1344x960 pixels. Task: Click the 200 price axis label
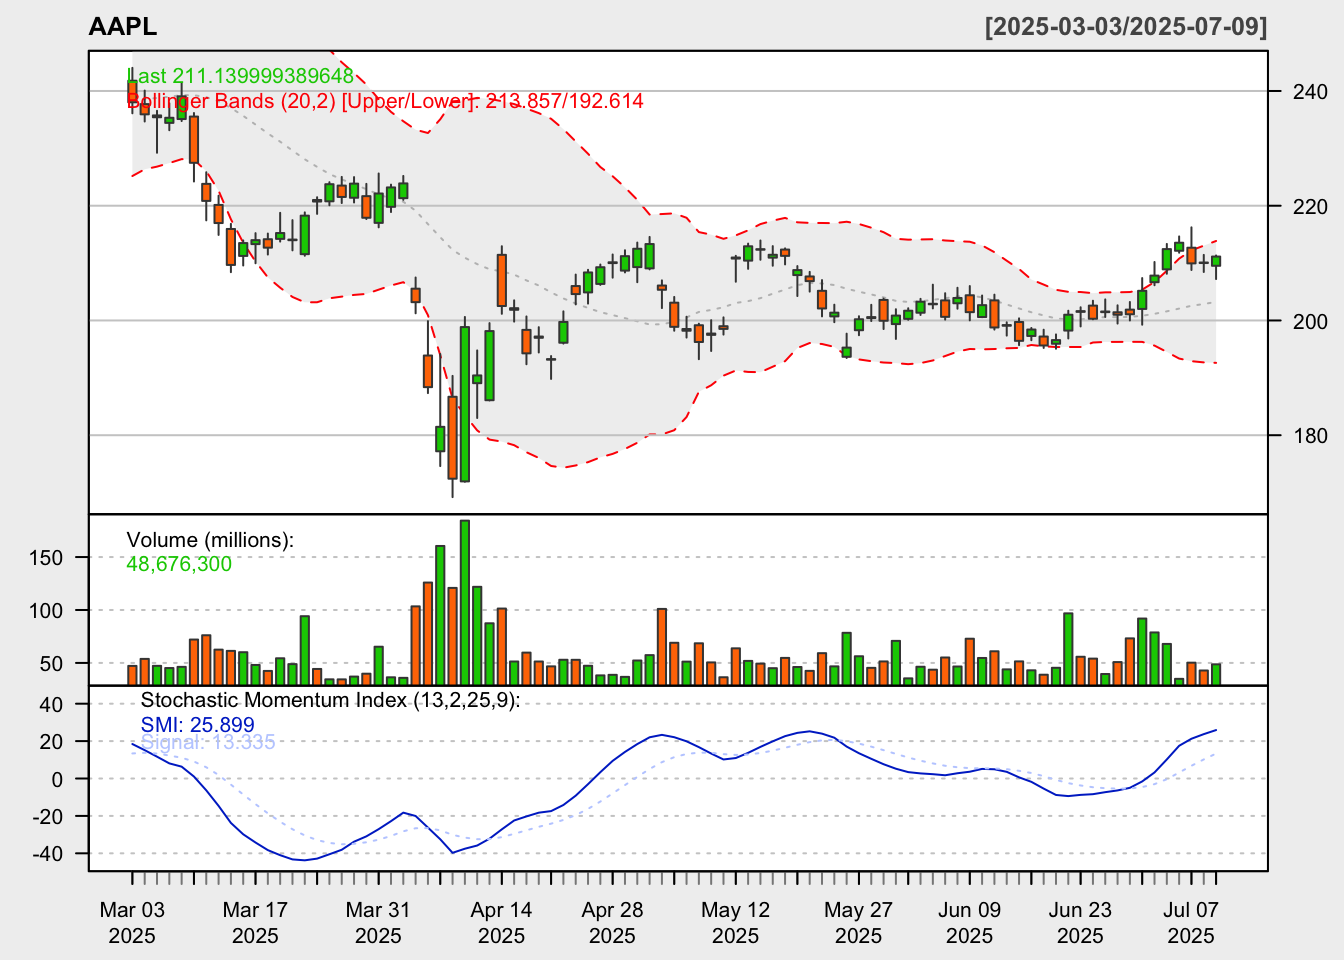1310,321
